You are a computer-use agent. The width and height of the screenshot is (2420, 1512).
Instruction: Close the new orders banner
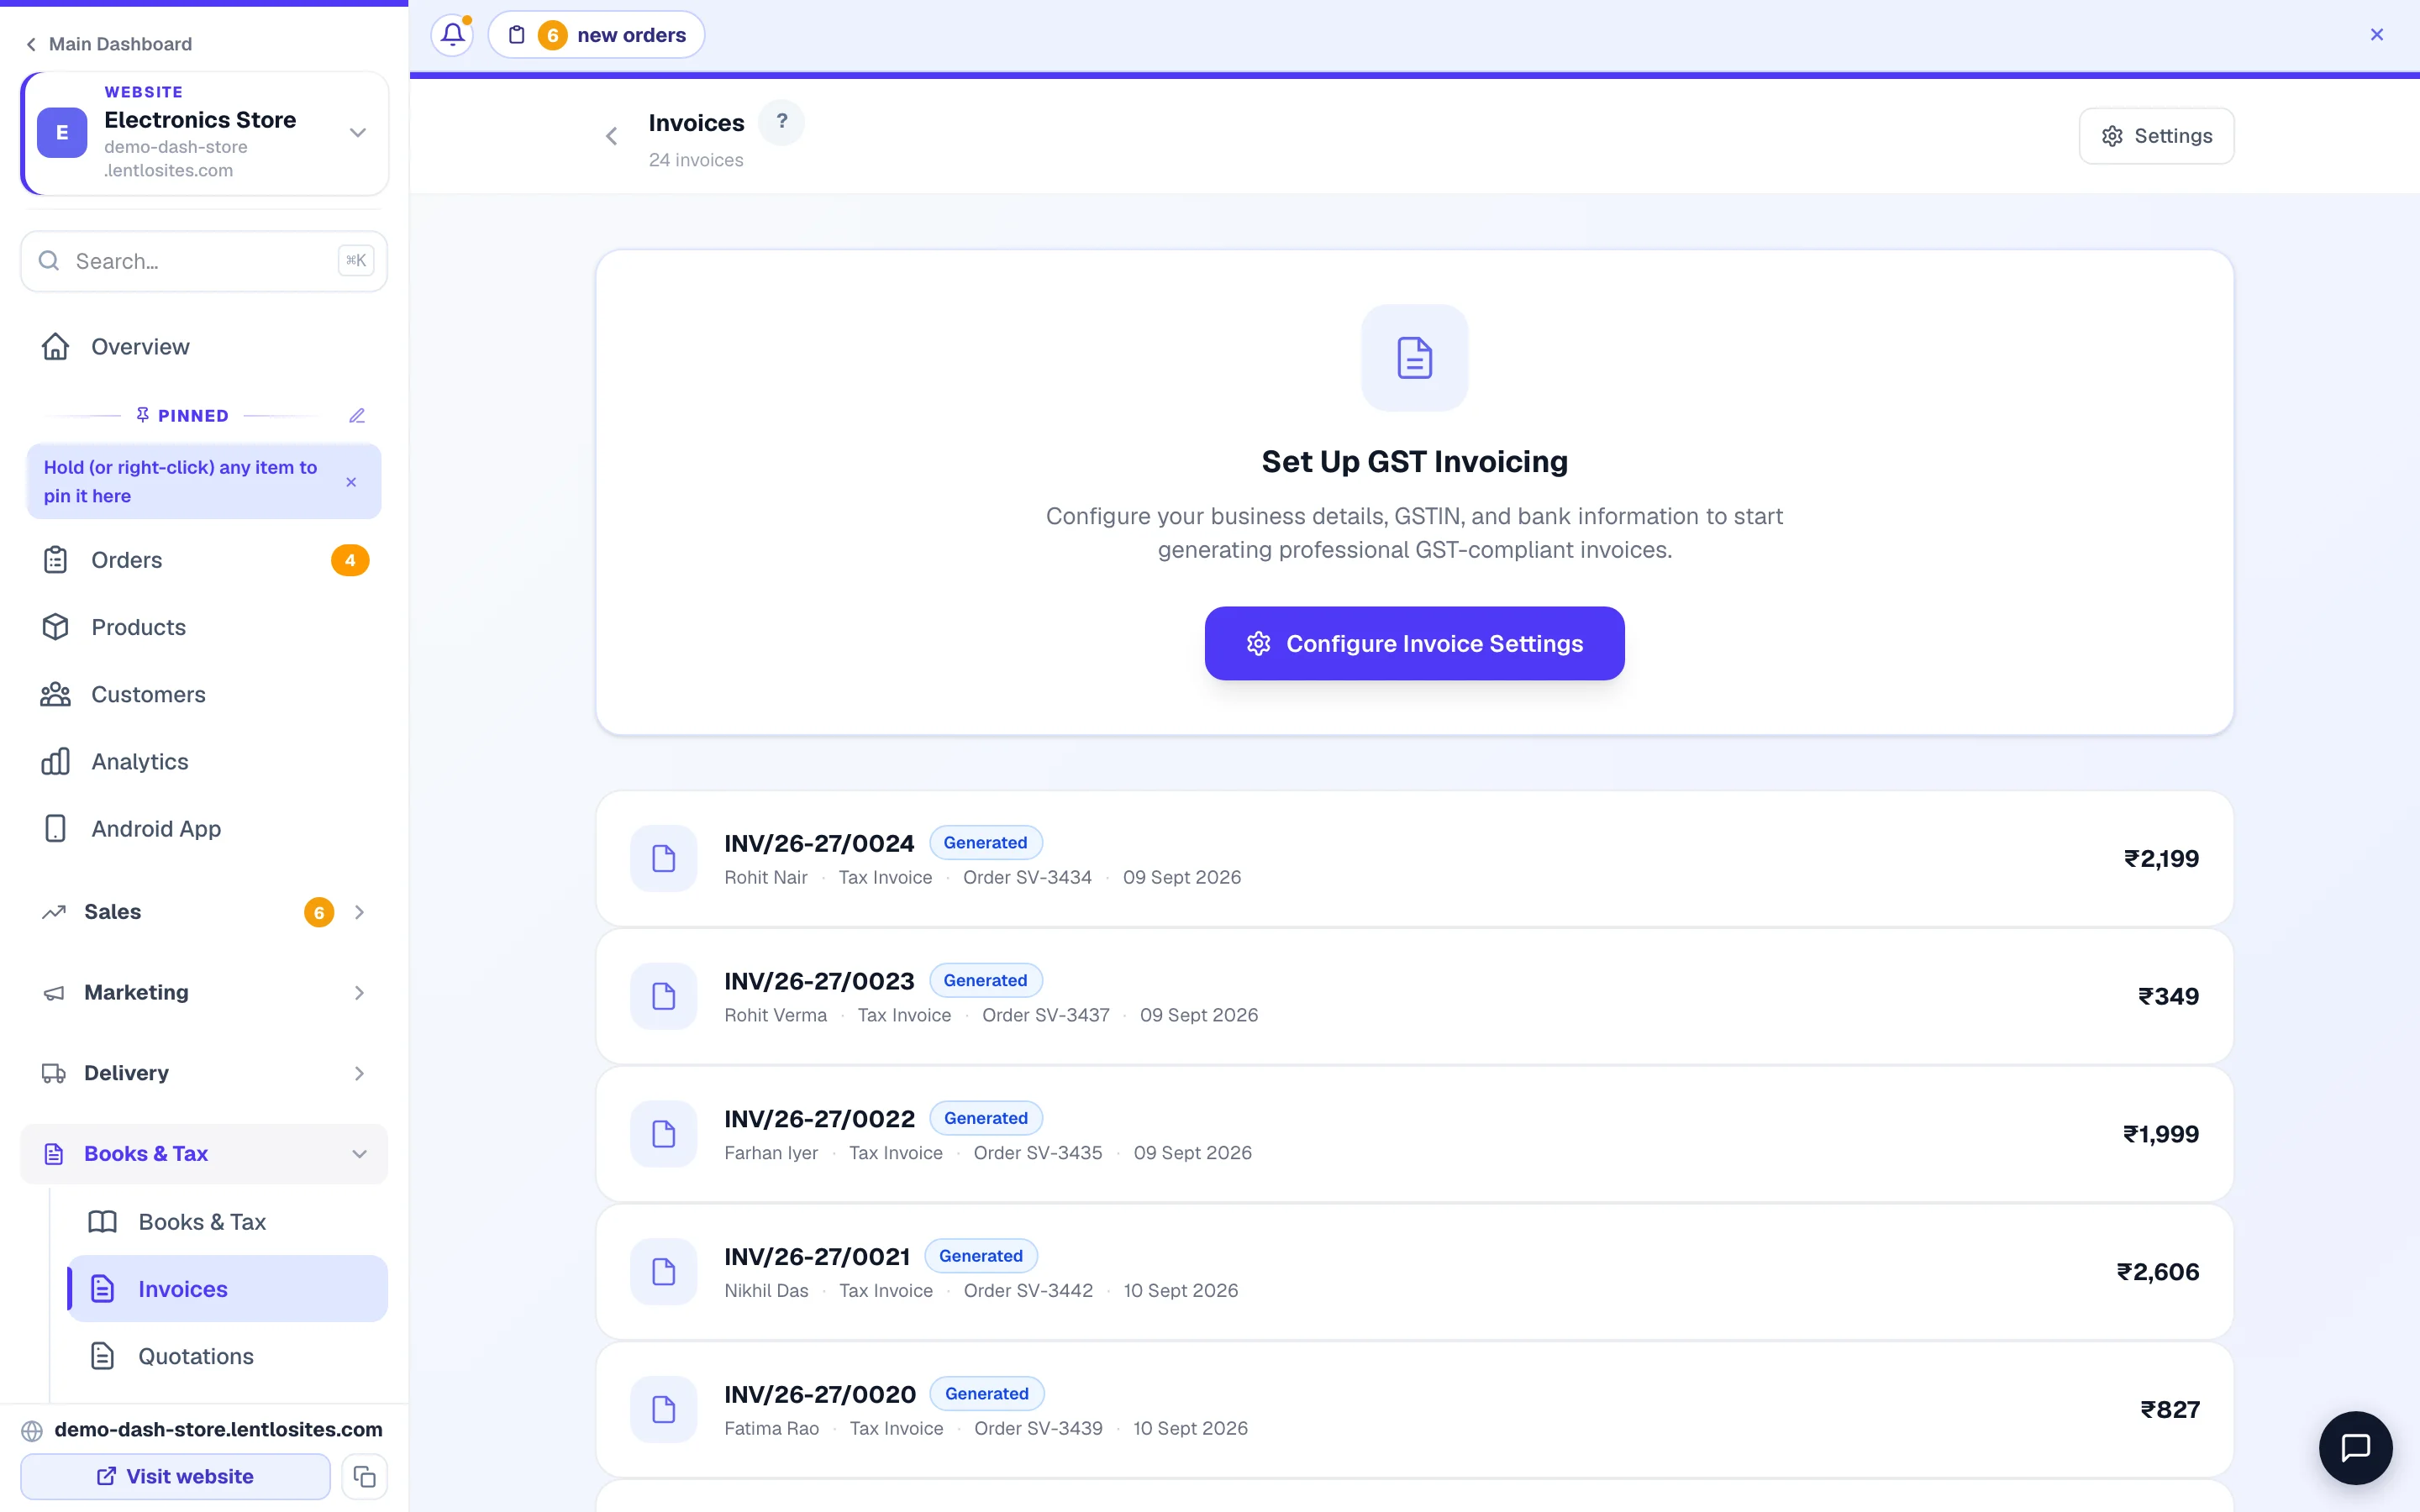pos(2377,35)
